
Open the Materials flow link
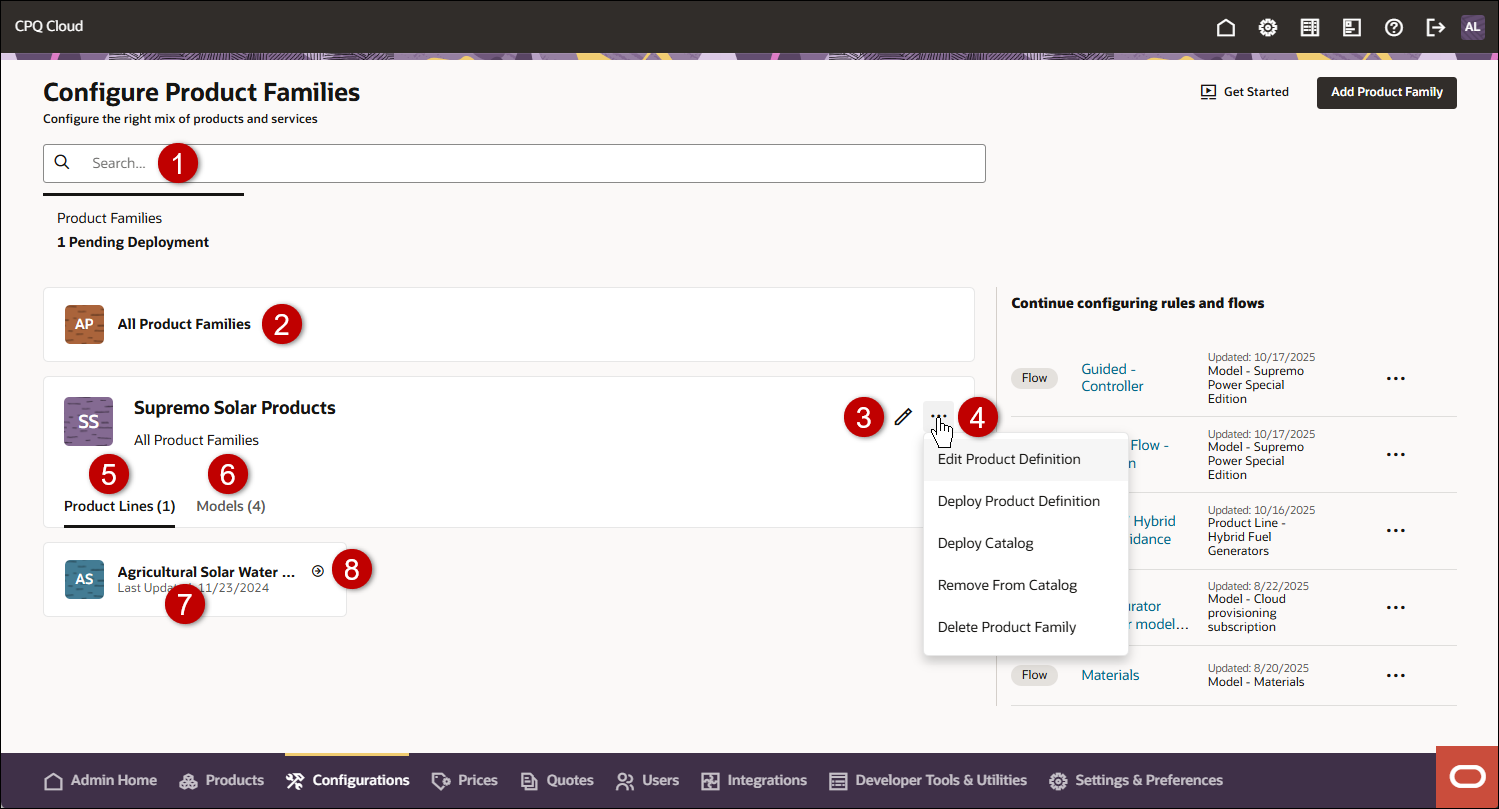(x=1110, y=675)
